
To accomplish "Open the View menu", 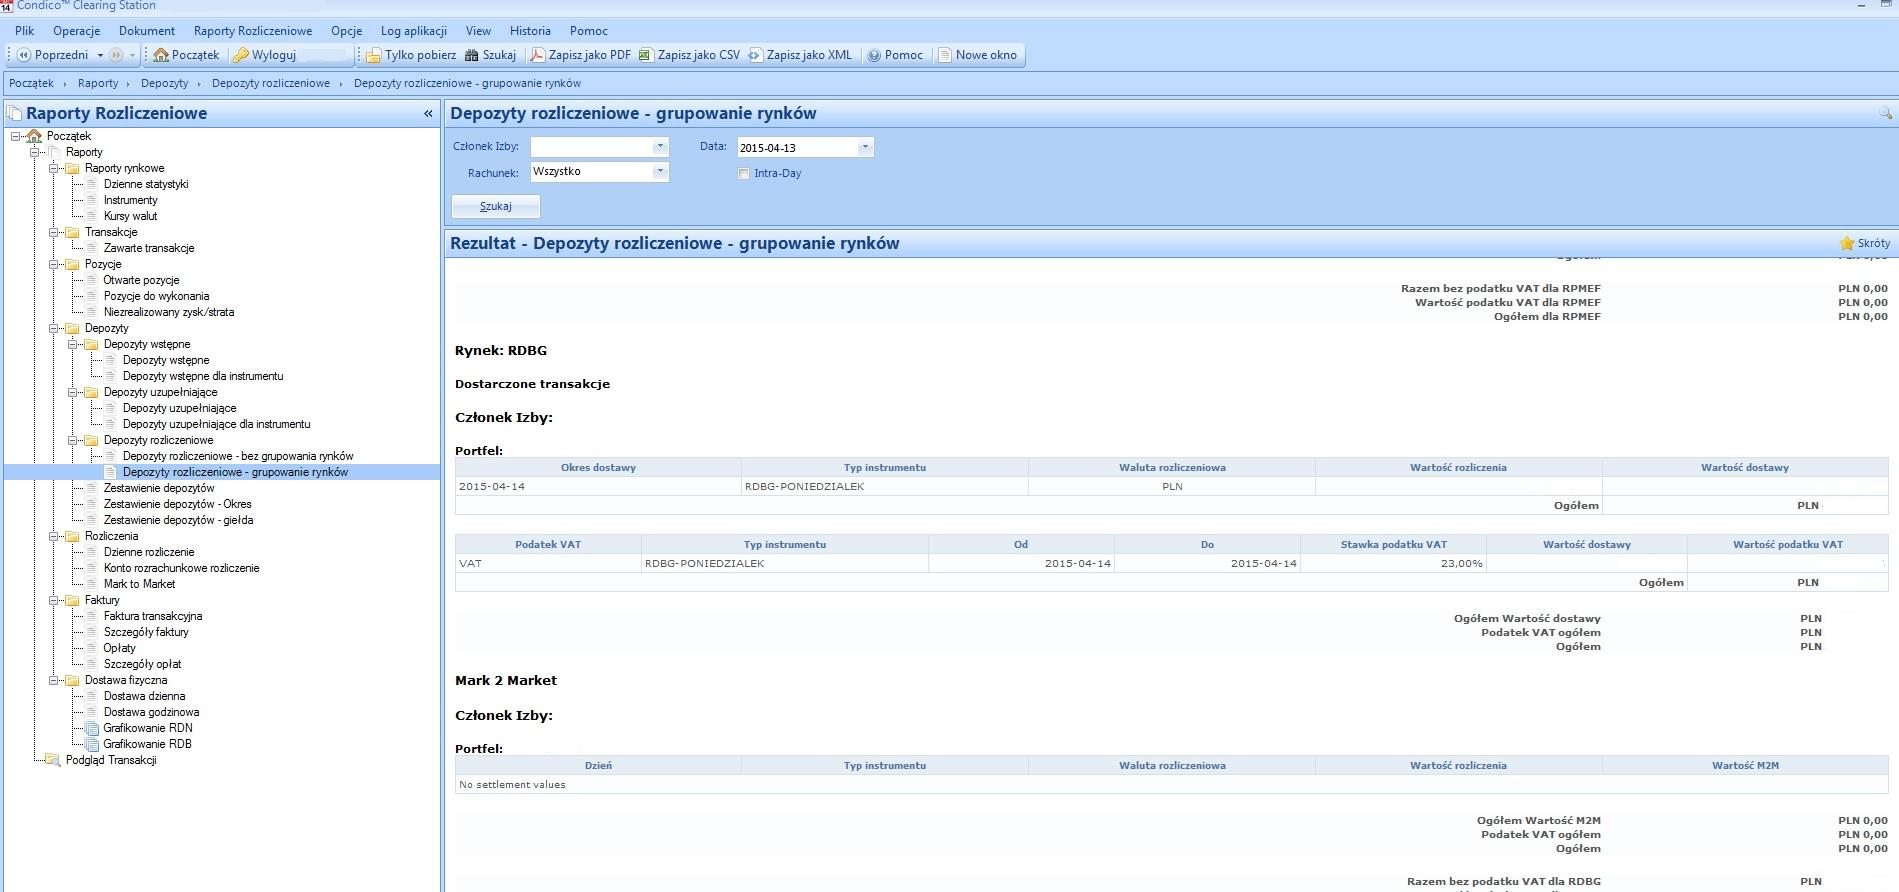I will [x=478, y=31].
